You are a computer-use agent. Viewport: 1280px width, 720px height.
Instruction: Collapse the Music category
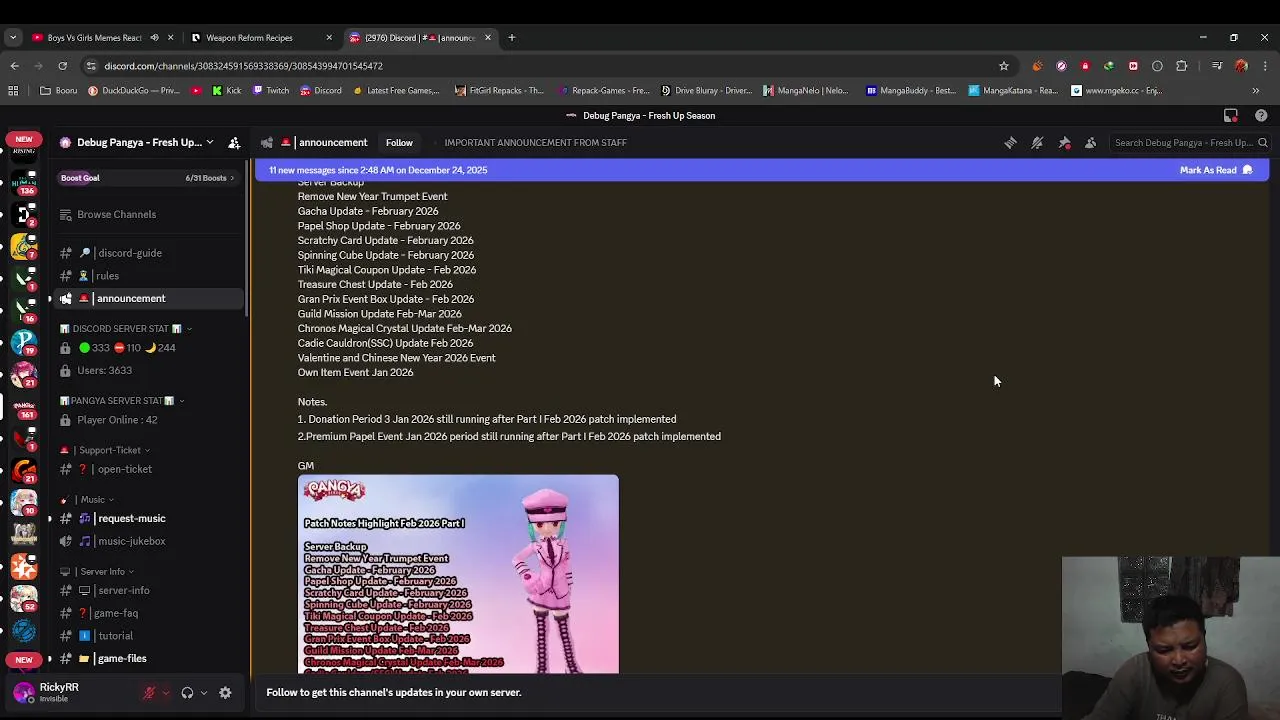tap(87, 499)
